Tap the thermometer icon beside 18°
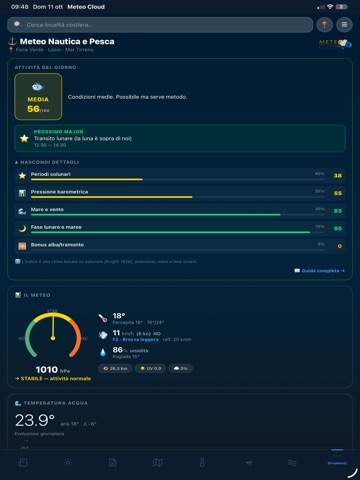This screenshot has height=480, width=360. (x=103, y=318)
